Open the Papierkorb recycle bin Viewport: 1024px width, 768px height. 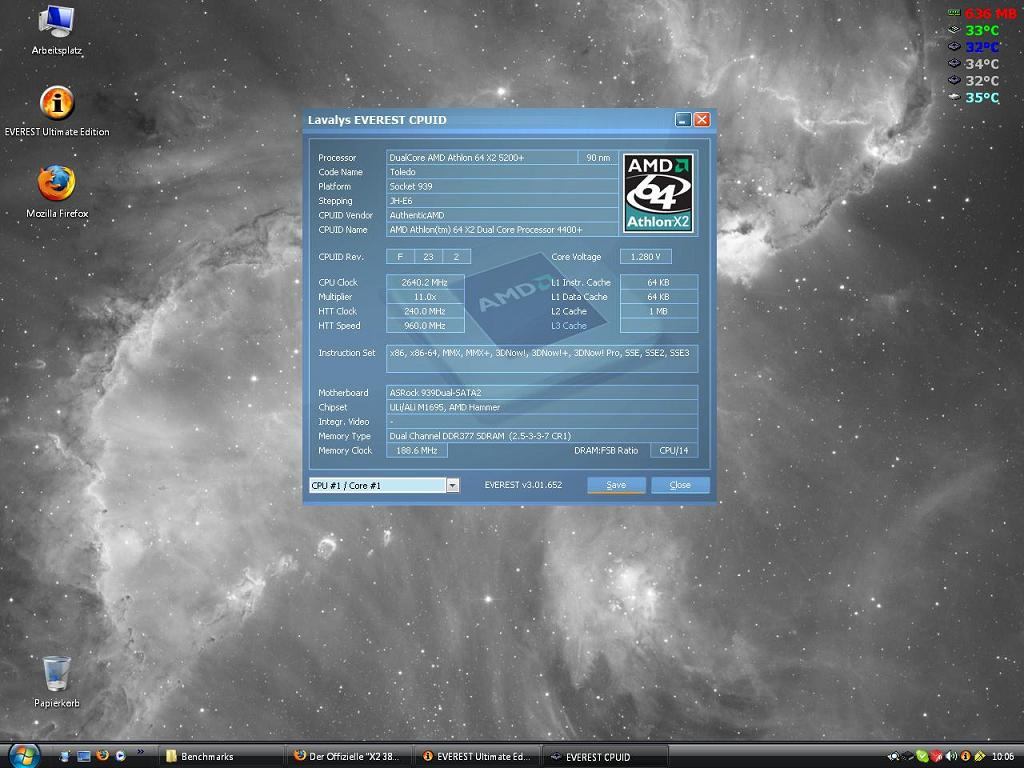tap(56, 682)
